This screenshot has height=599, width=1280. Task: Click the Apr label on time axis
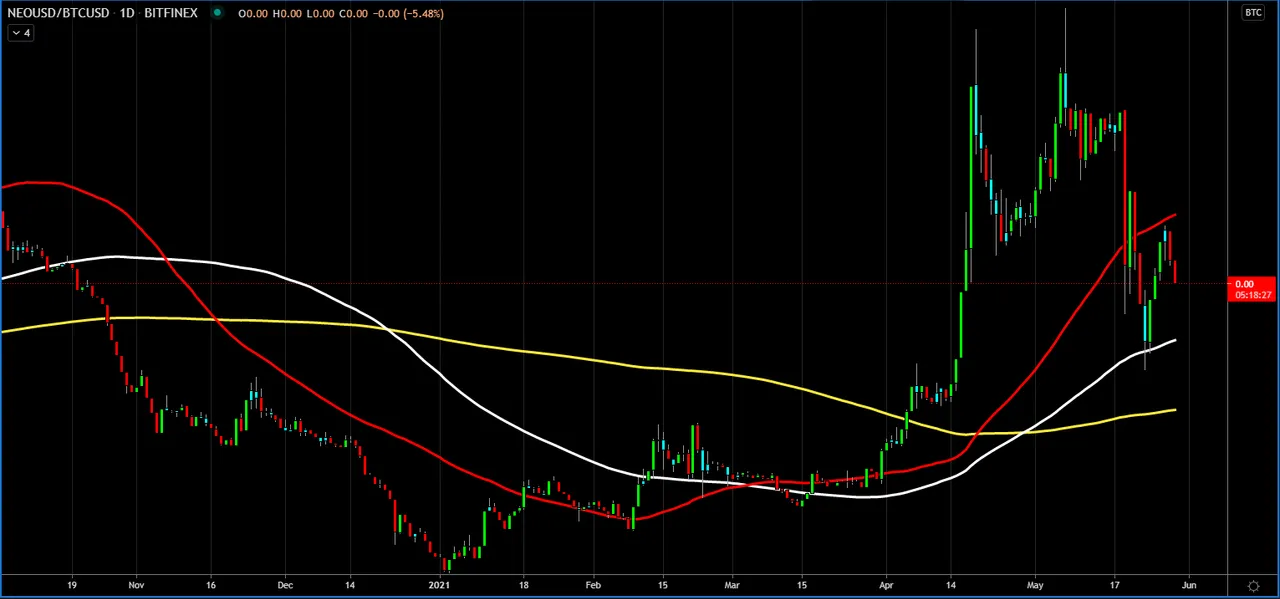[886, 585]
